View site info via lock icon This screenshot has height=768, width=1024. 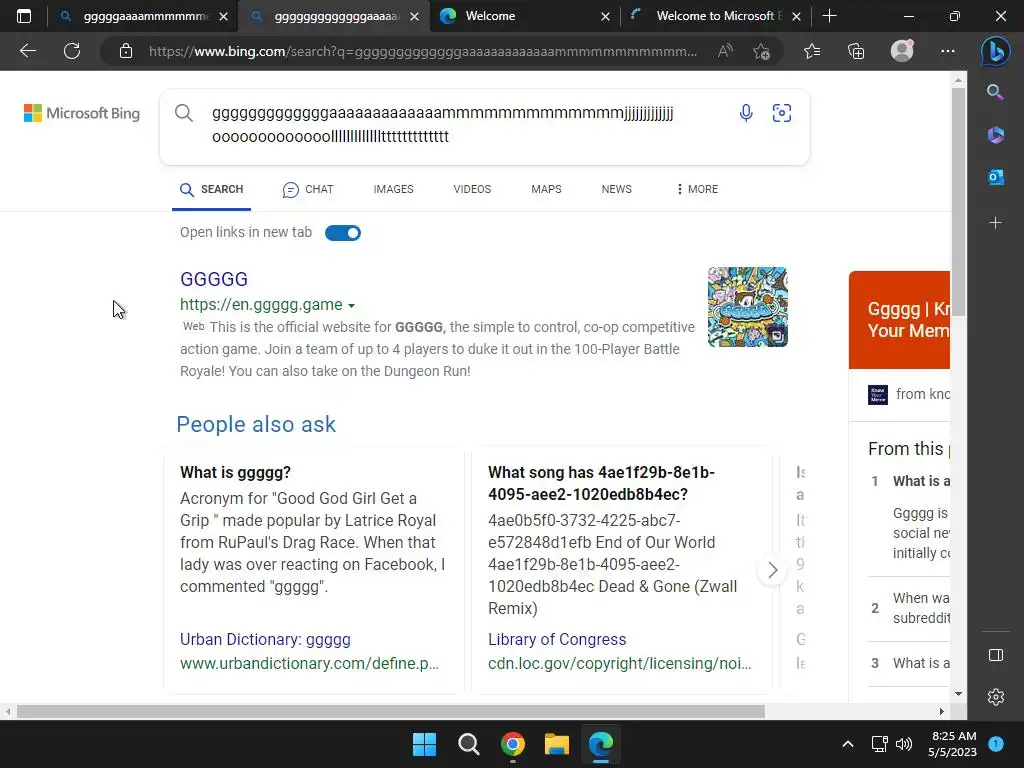coord(126,51)
